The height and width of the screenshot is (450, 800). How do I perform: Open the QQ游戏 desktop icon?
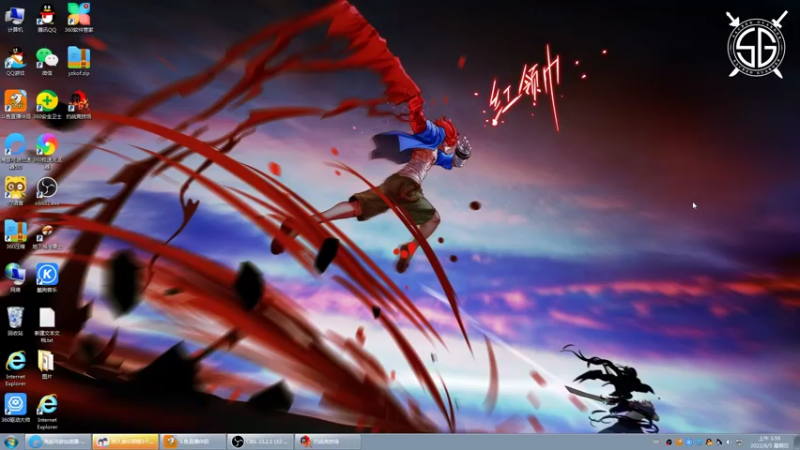(x=15, y=62)
